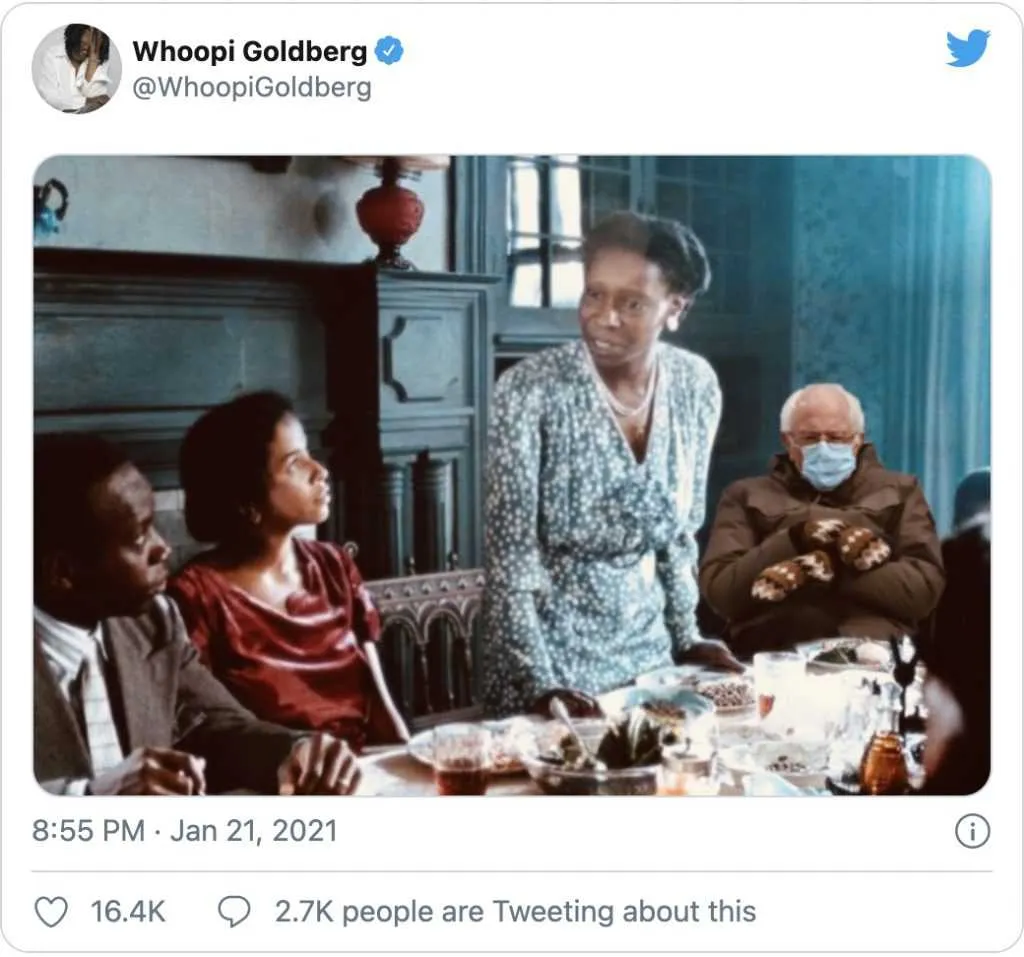Click the man in suit in photo
The width and height of the screenshot is (1024, 957).
click(x=110, y=640)
